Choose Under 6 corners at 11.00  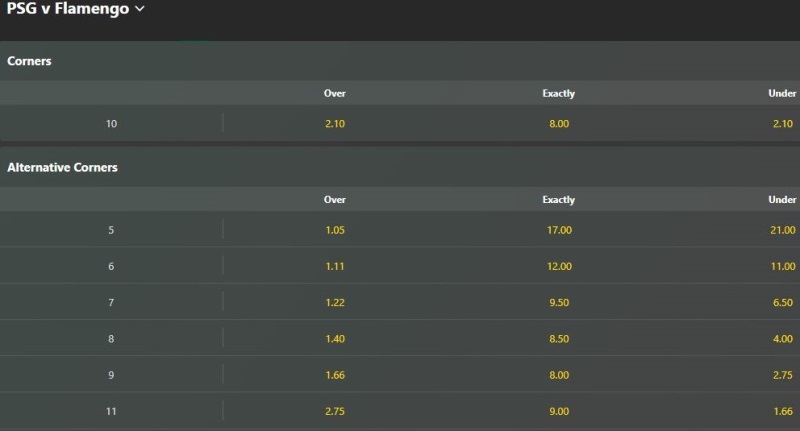780,266
